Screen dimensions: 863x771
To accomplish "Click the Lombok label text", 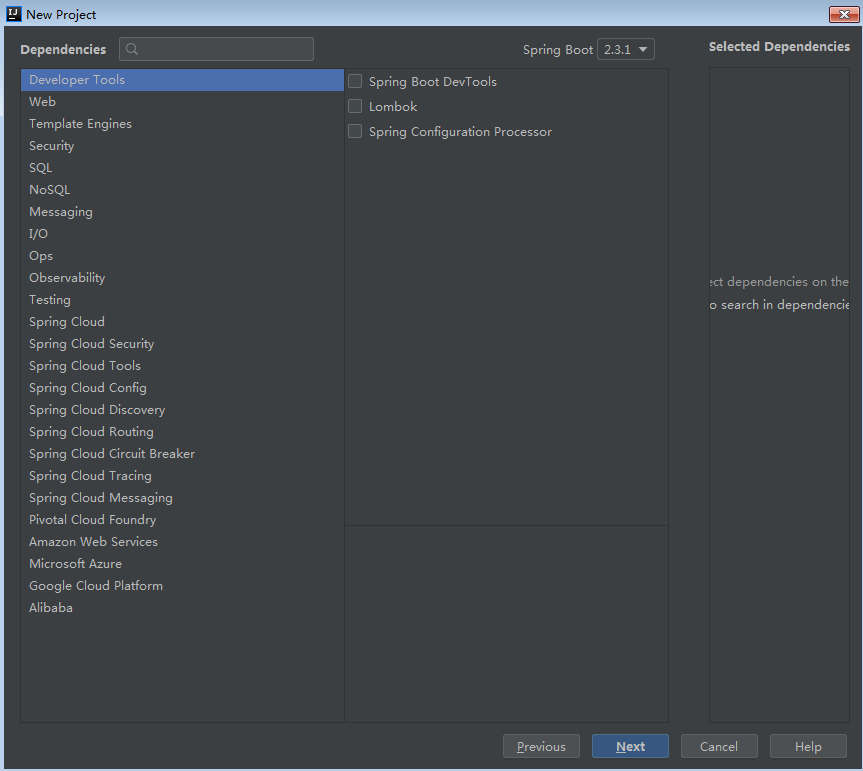I will (393, 107).
